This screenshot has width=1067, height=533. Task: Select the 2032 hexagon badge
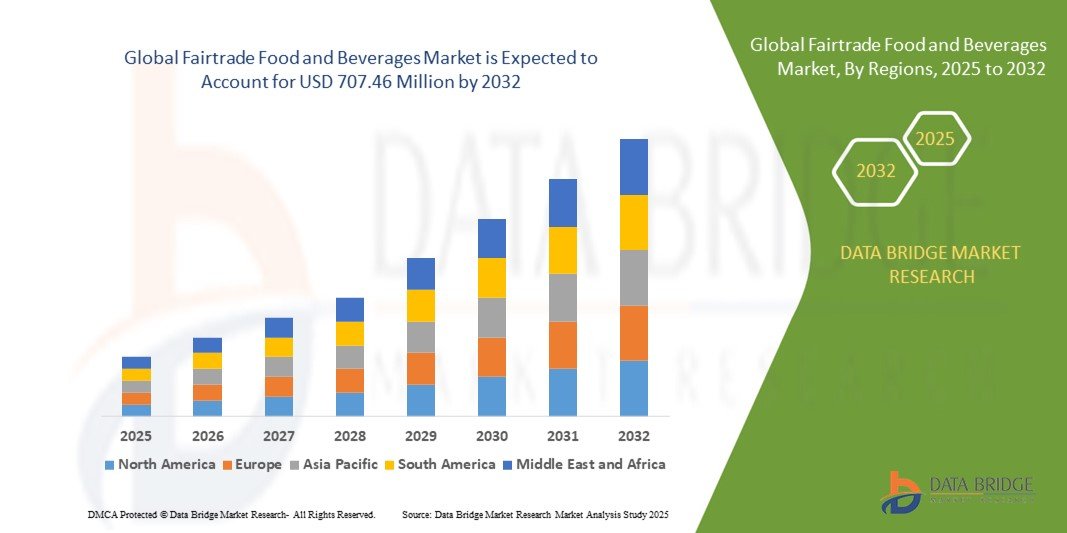tap(875, 171)
